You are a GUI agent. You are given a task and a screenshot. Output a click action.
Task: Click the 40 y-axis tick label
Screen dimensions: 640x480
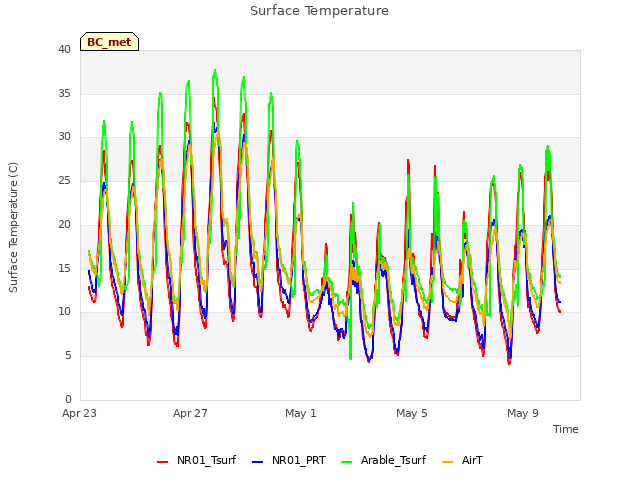coord(64,49)
